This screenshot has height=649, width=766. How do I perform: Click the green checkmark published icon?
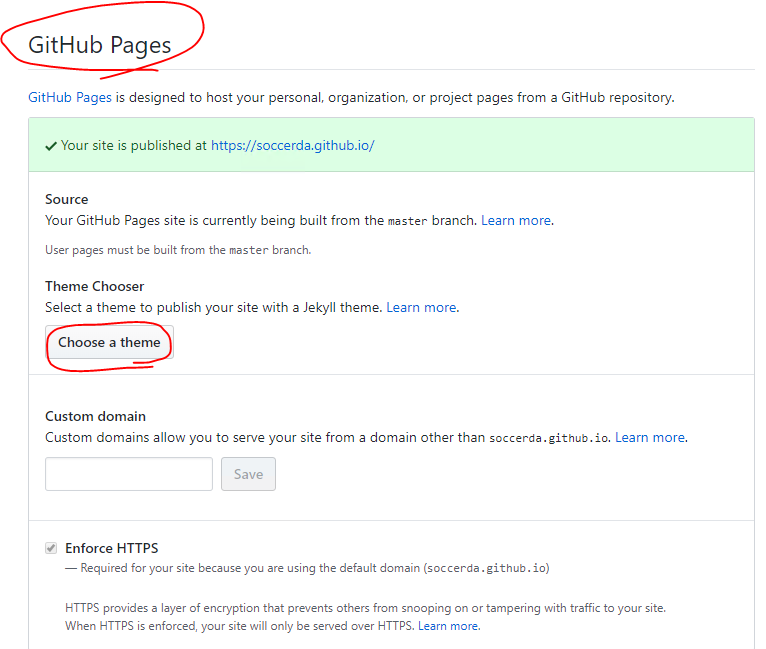click(51, 146)
